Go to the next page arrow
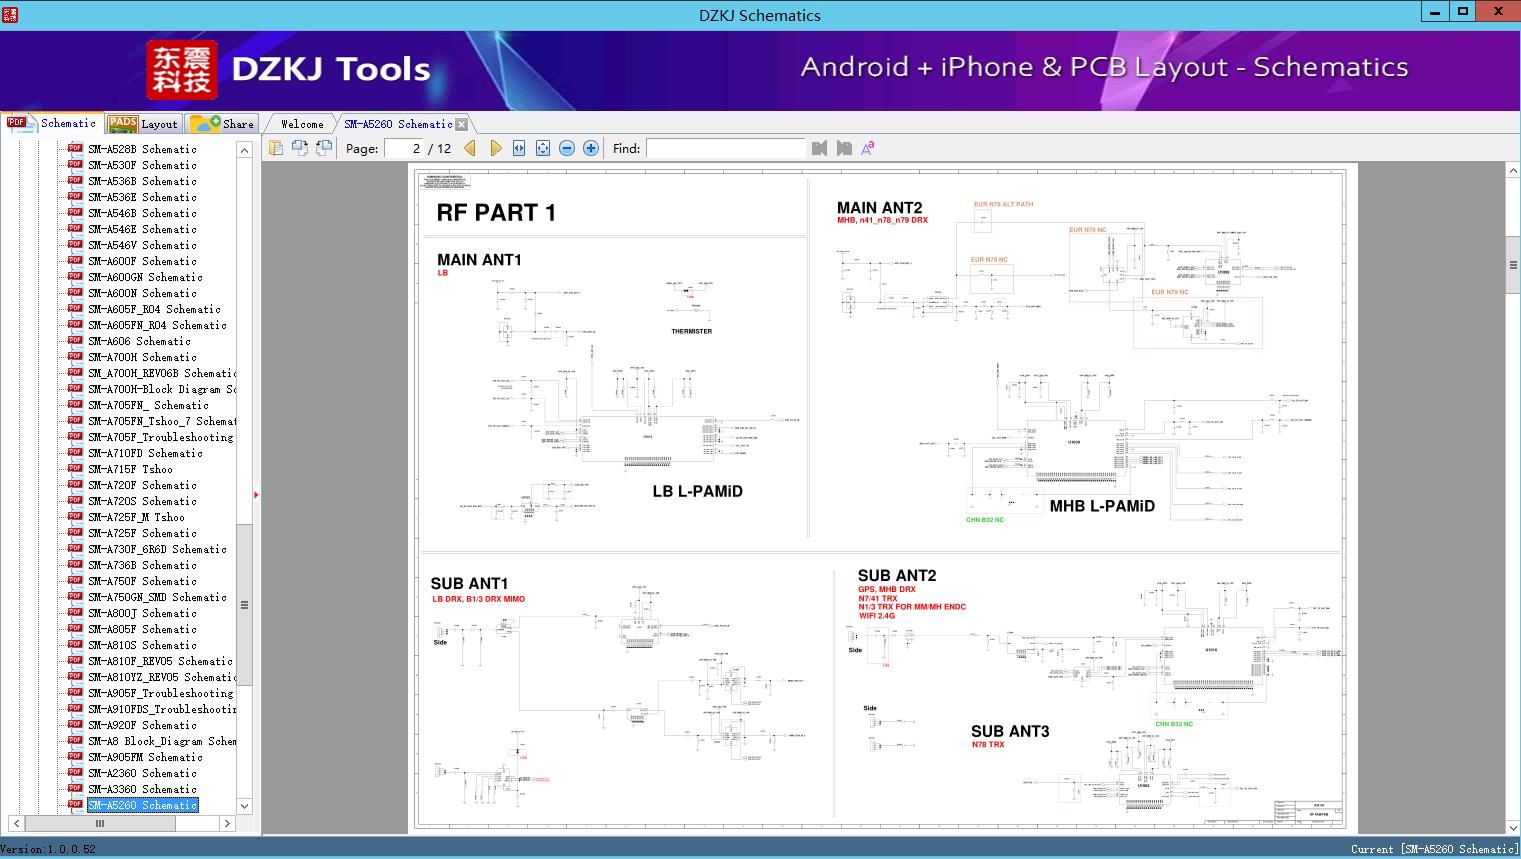1521x859 pixels. (495, 148)
